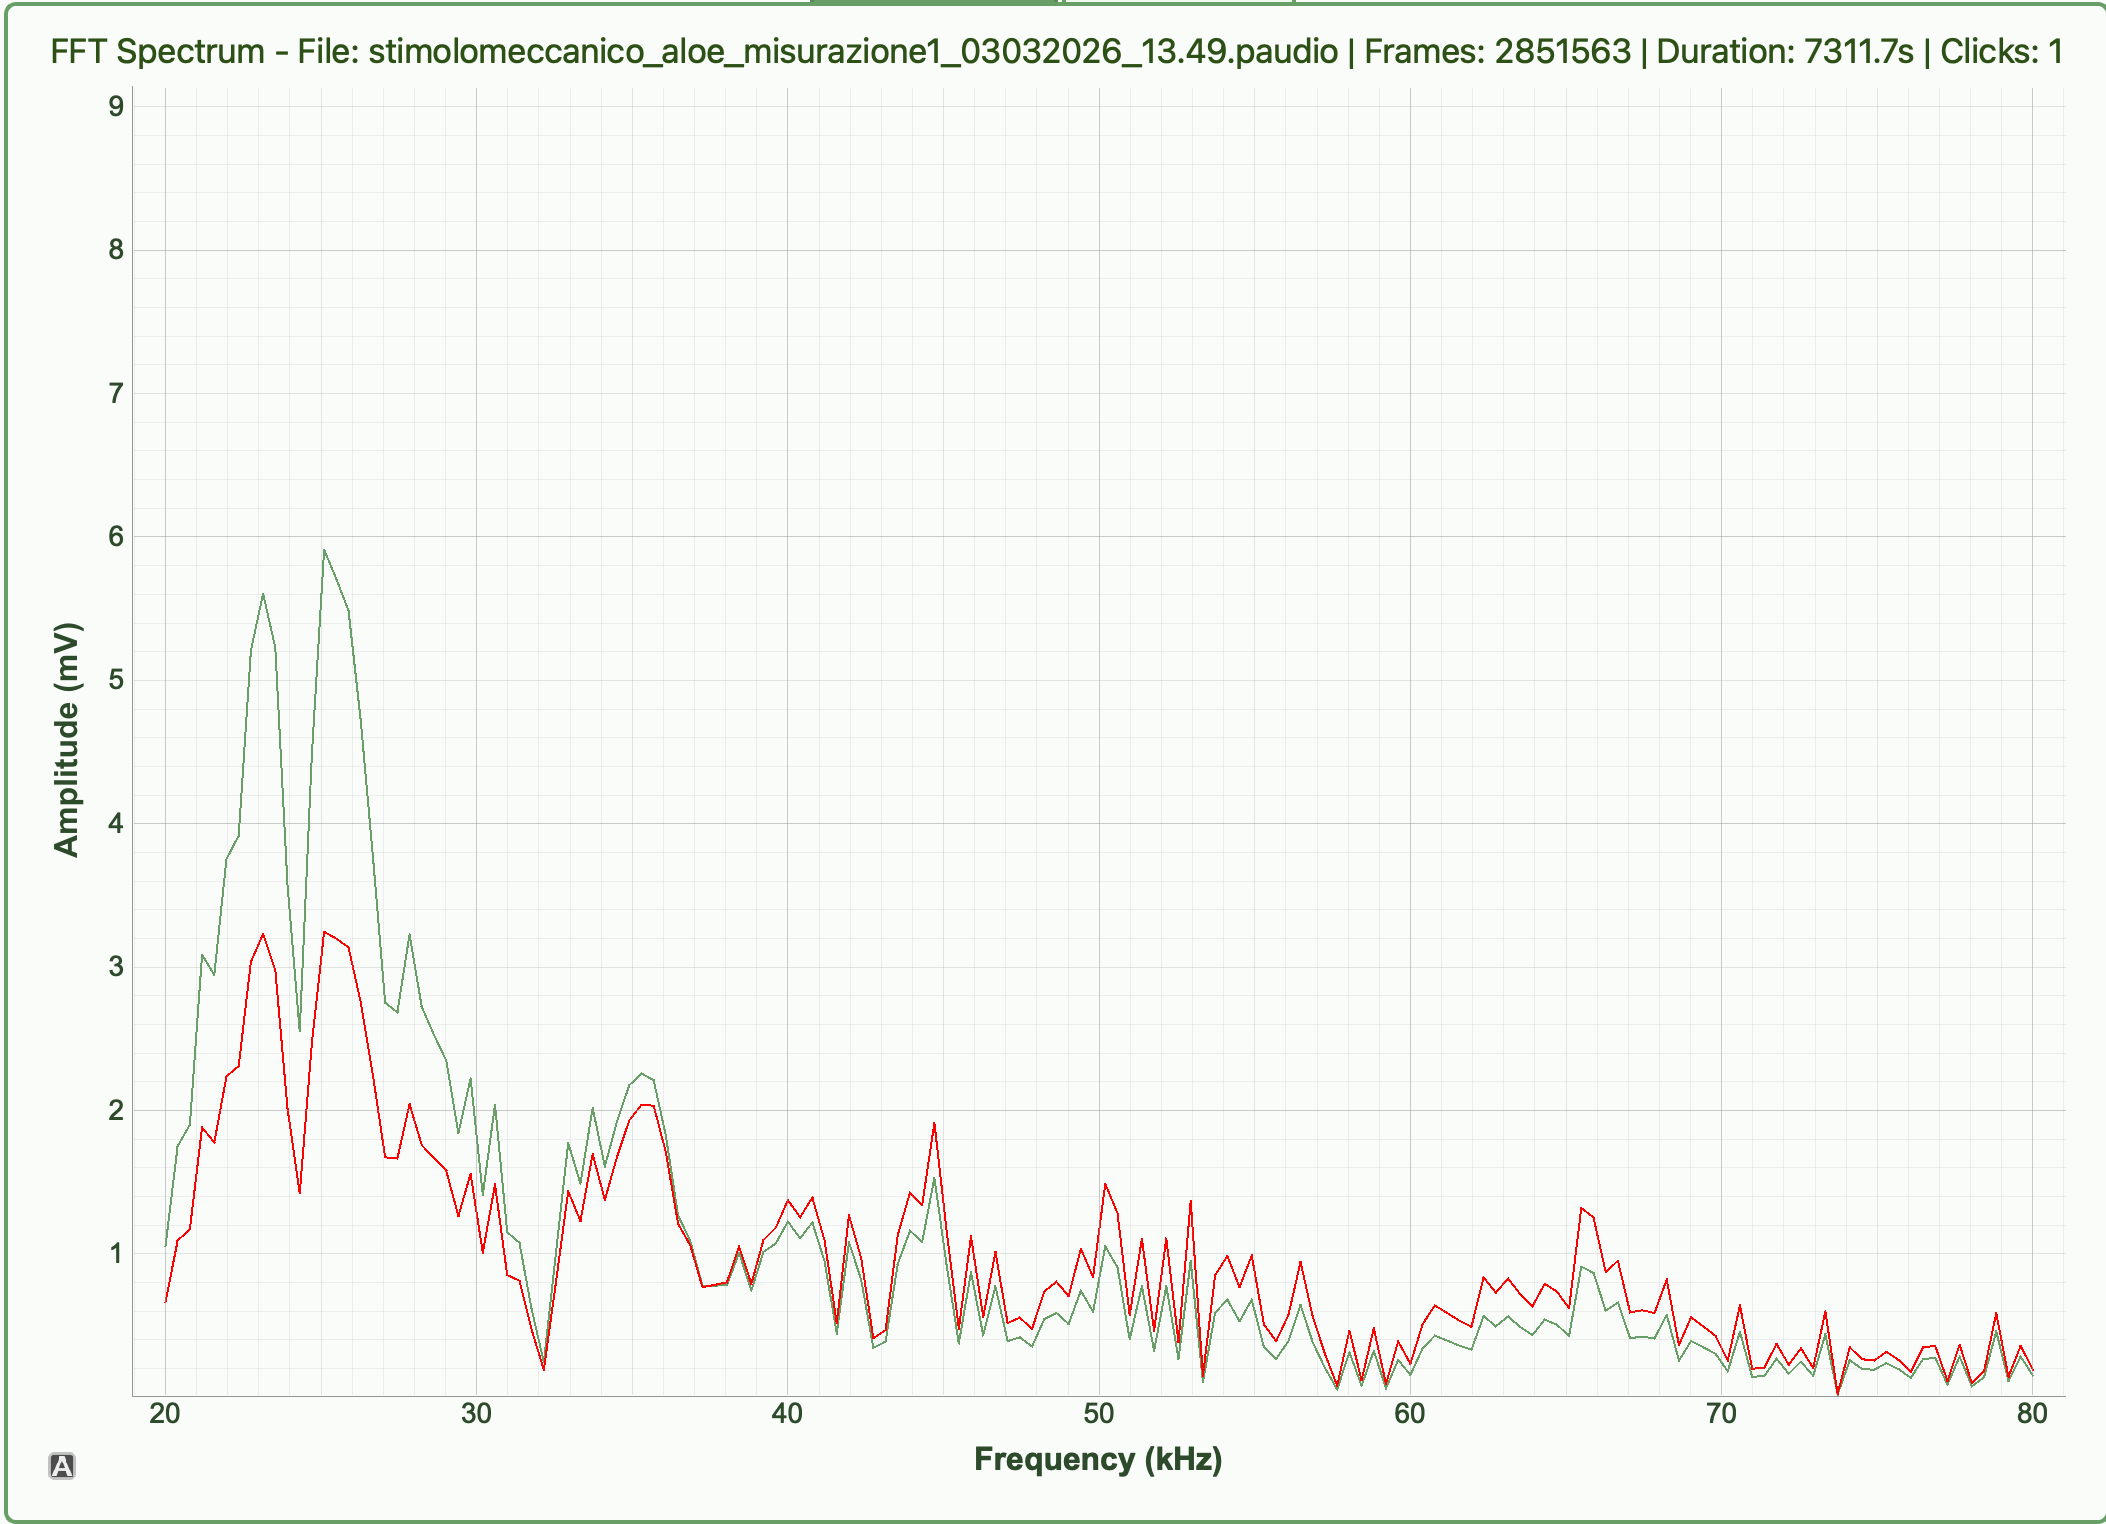Click the '50' x-axis tick label
The width and height of the screenshot is (2106, 1524).
pos(1098,1413)
